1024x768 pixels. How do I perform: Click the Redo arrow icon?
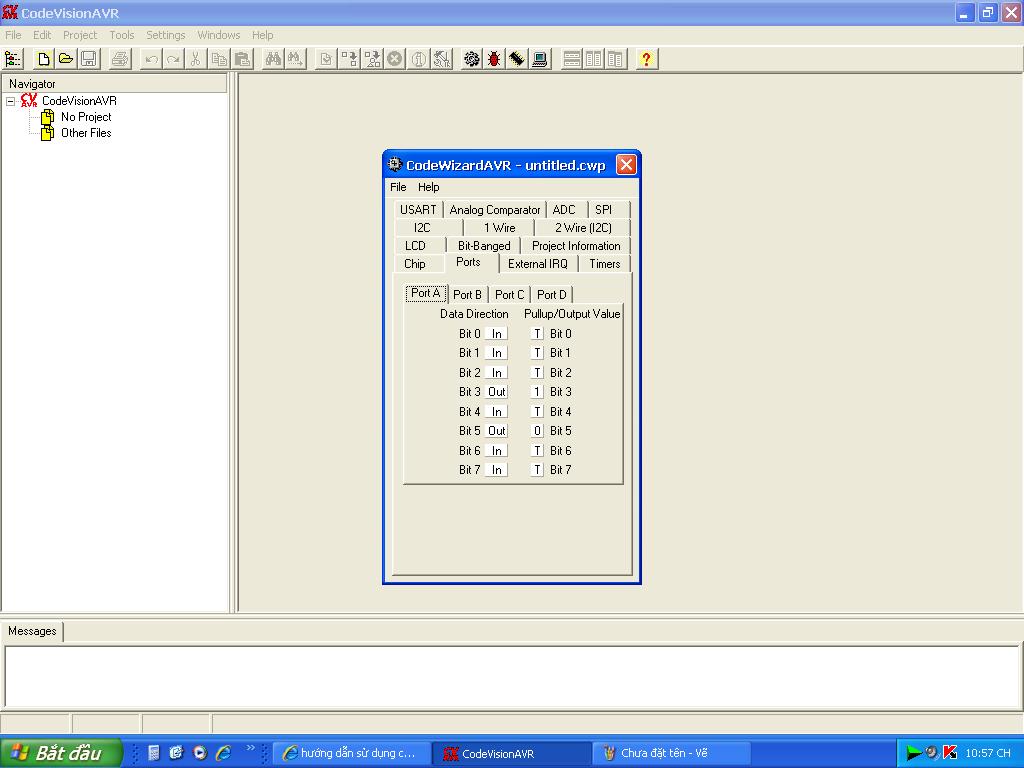click(x=173, y=59)
